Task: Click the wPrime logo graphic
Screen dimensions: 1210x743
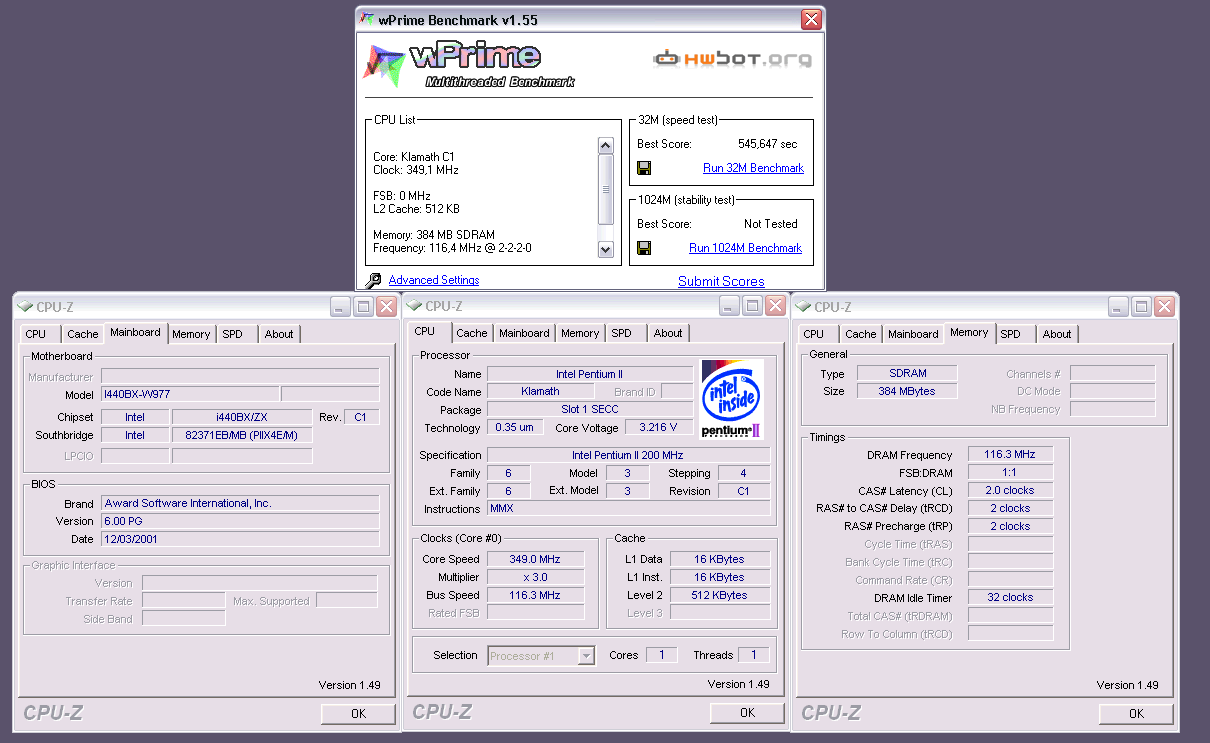Action: (468, 65)
